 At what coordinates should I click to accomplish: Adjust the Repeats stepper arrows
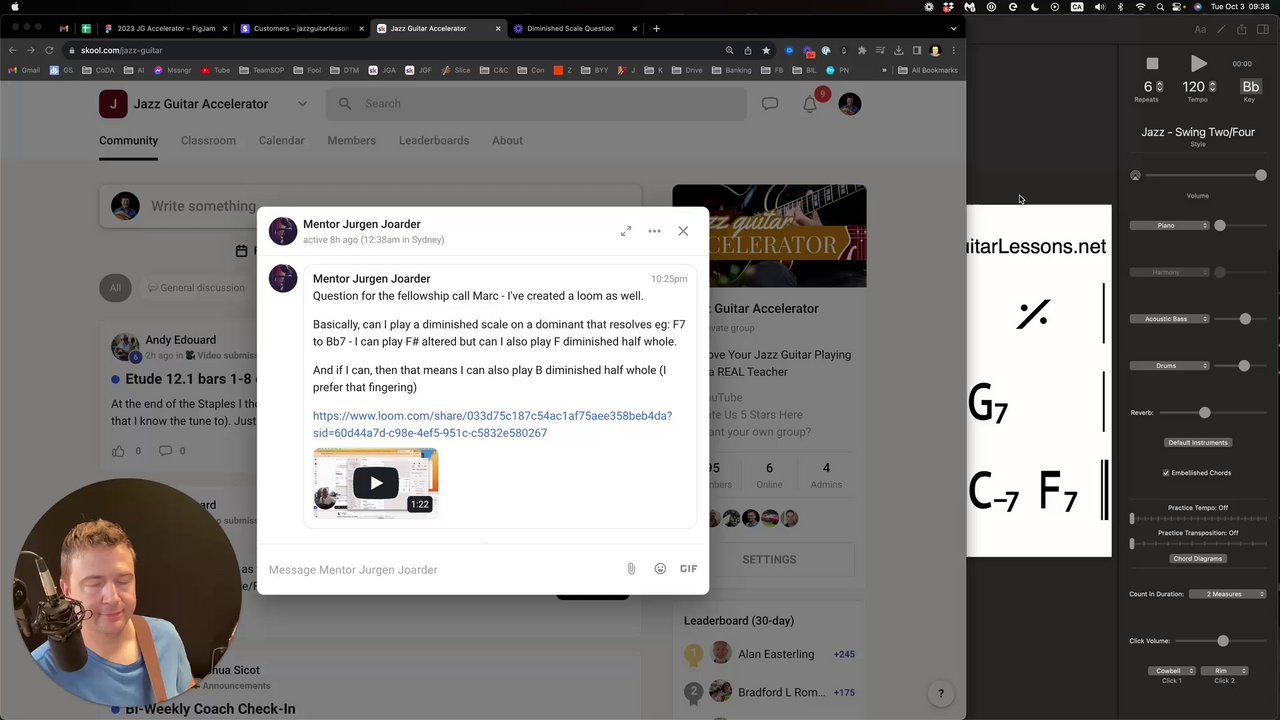click(x=1160, y=87)
